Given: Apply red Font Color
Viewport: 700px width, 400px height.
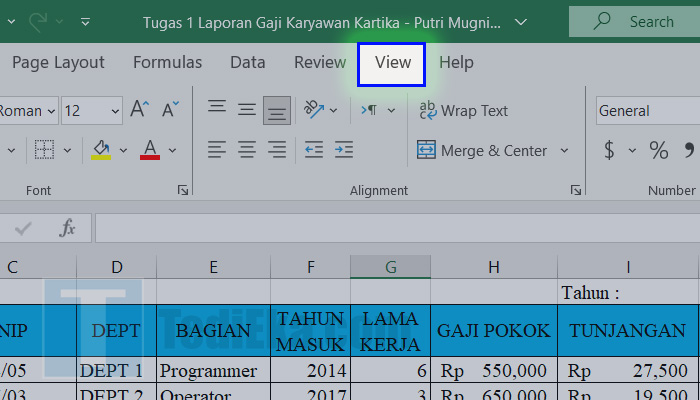Looking at the screenshot, I should 150,150.
